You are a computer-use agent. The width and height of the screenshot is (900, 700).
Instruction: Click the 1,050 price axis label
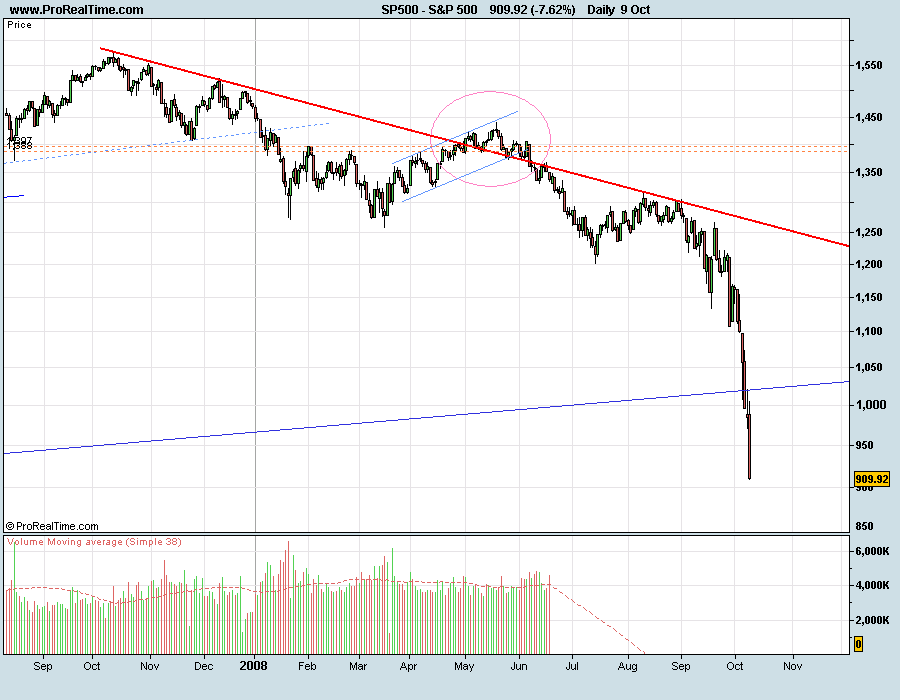868,367
